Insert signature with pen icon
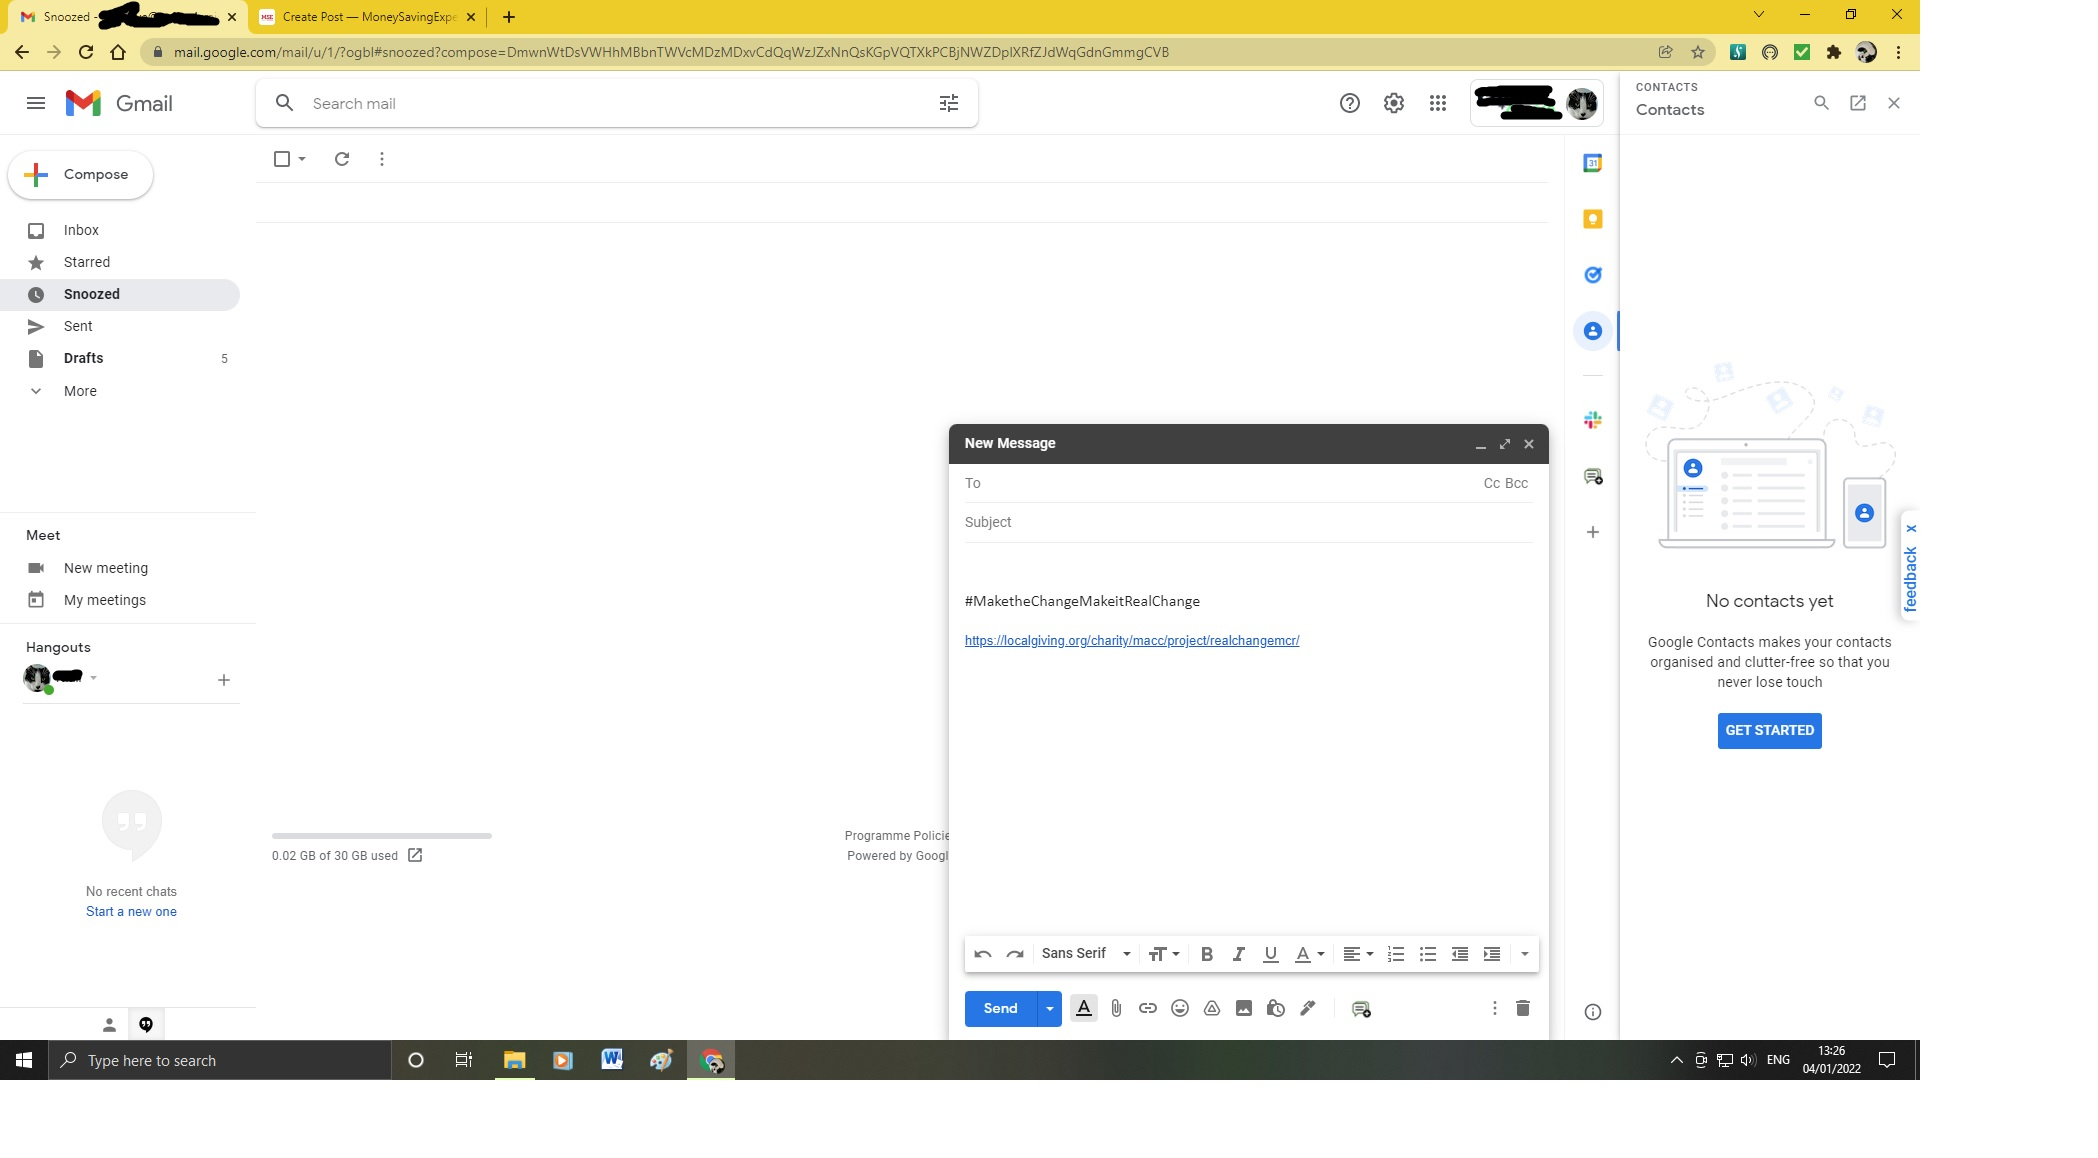 [x=1308, y=1008]
